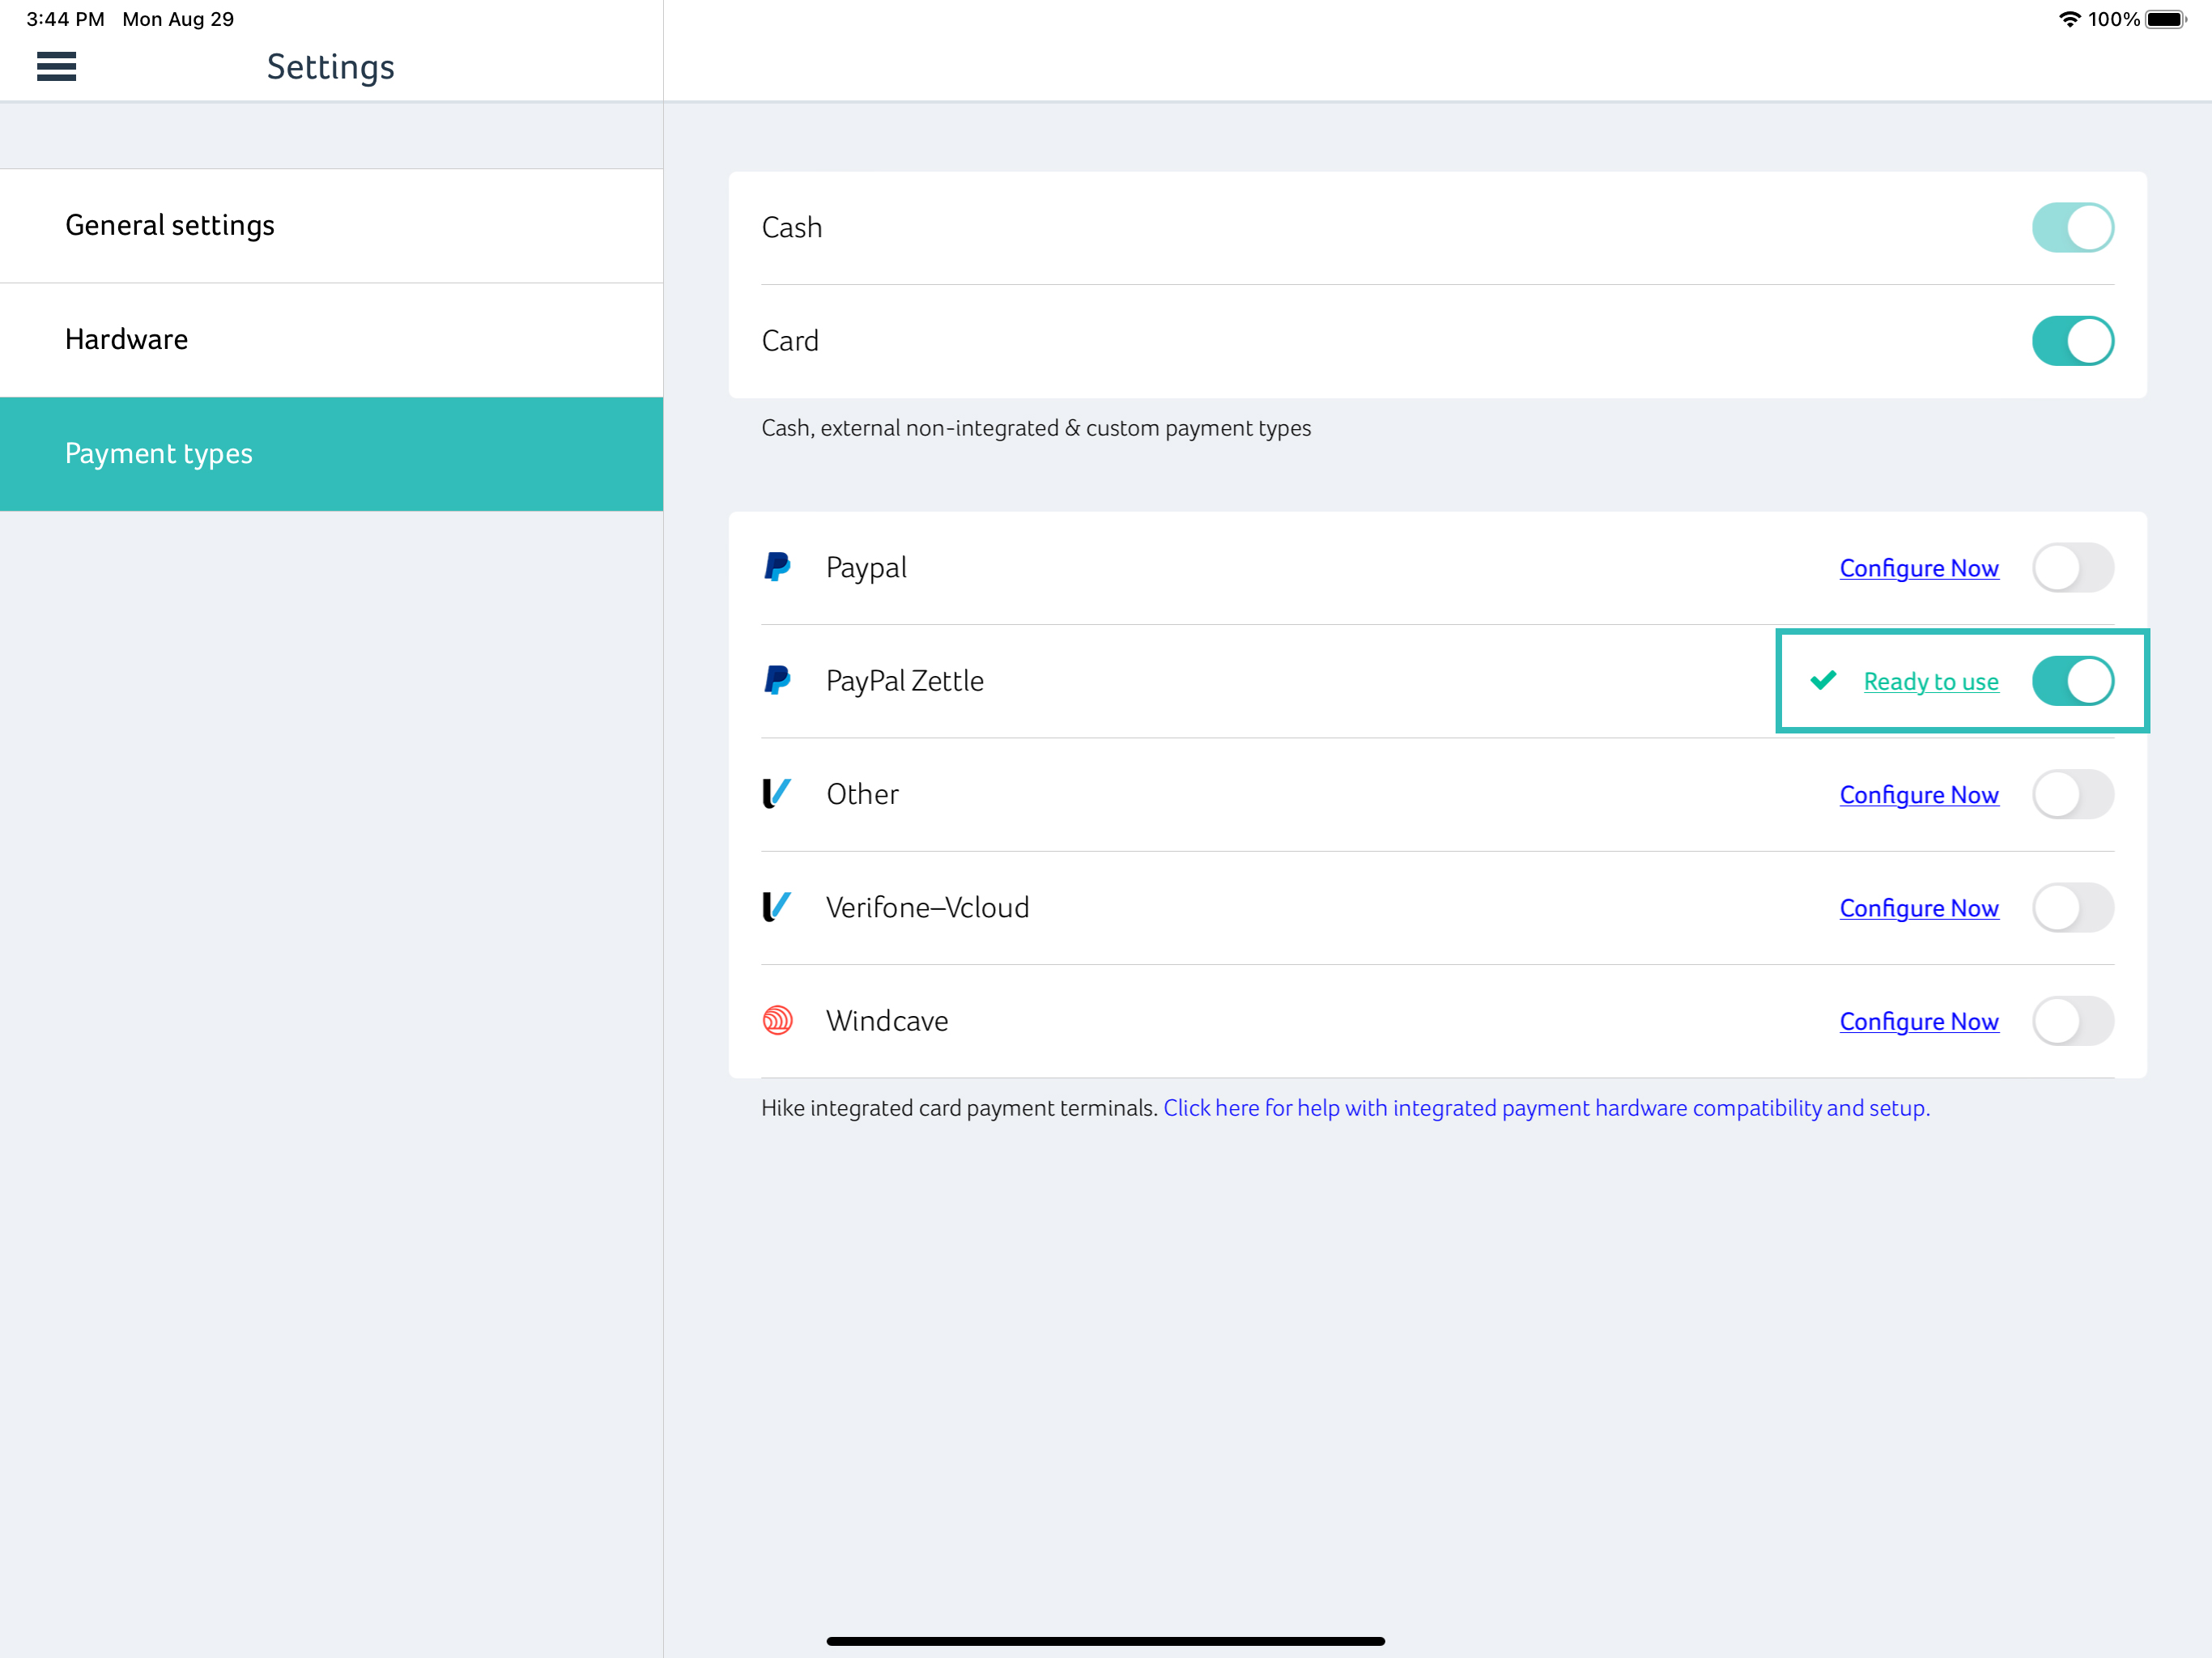Tap the Windcave name

point(887,1021)
